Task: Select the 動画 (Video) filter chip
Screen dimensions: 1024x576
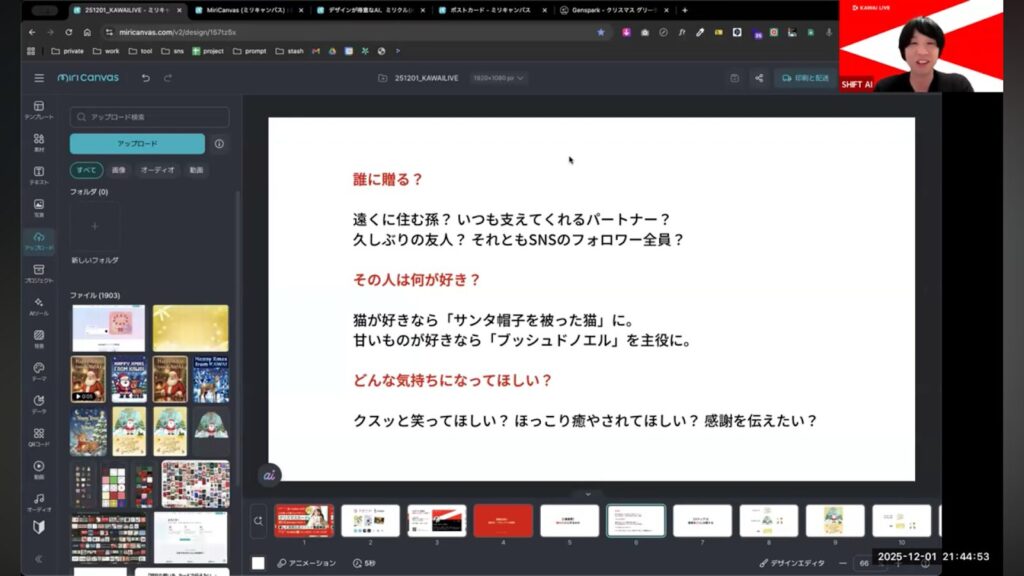Action: point(196,170)
